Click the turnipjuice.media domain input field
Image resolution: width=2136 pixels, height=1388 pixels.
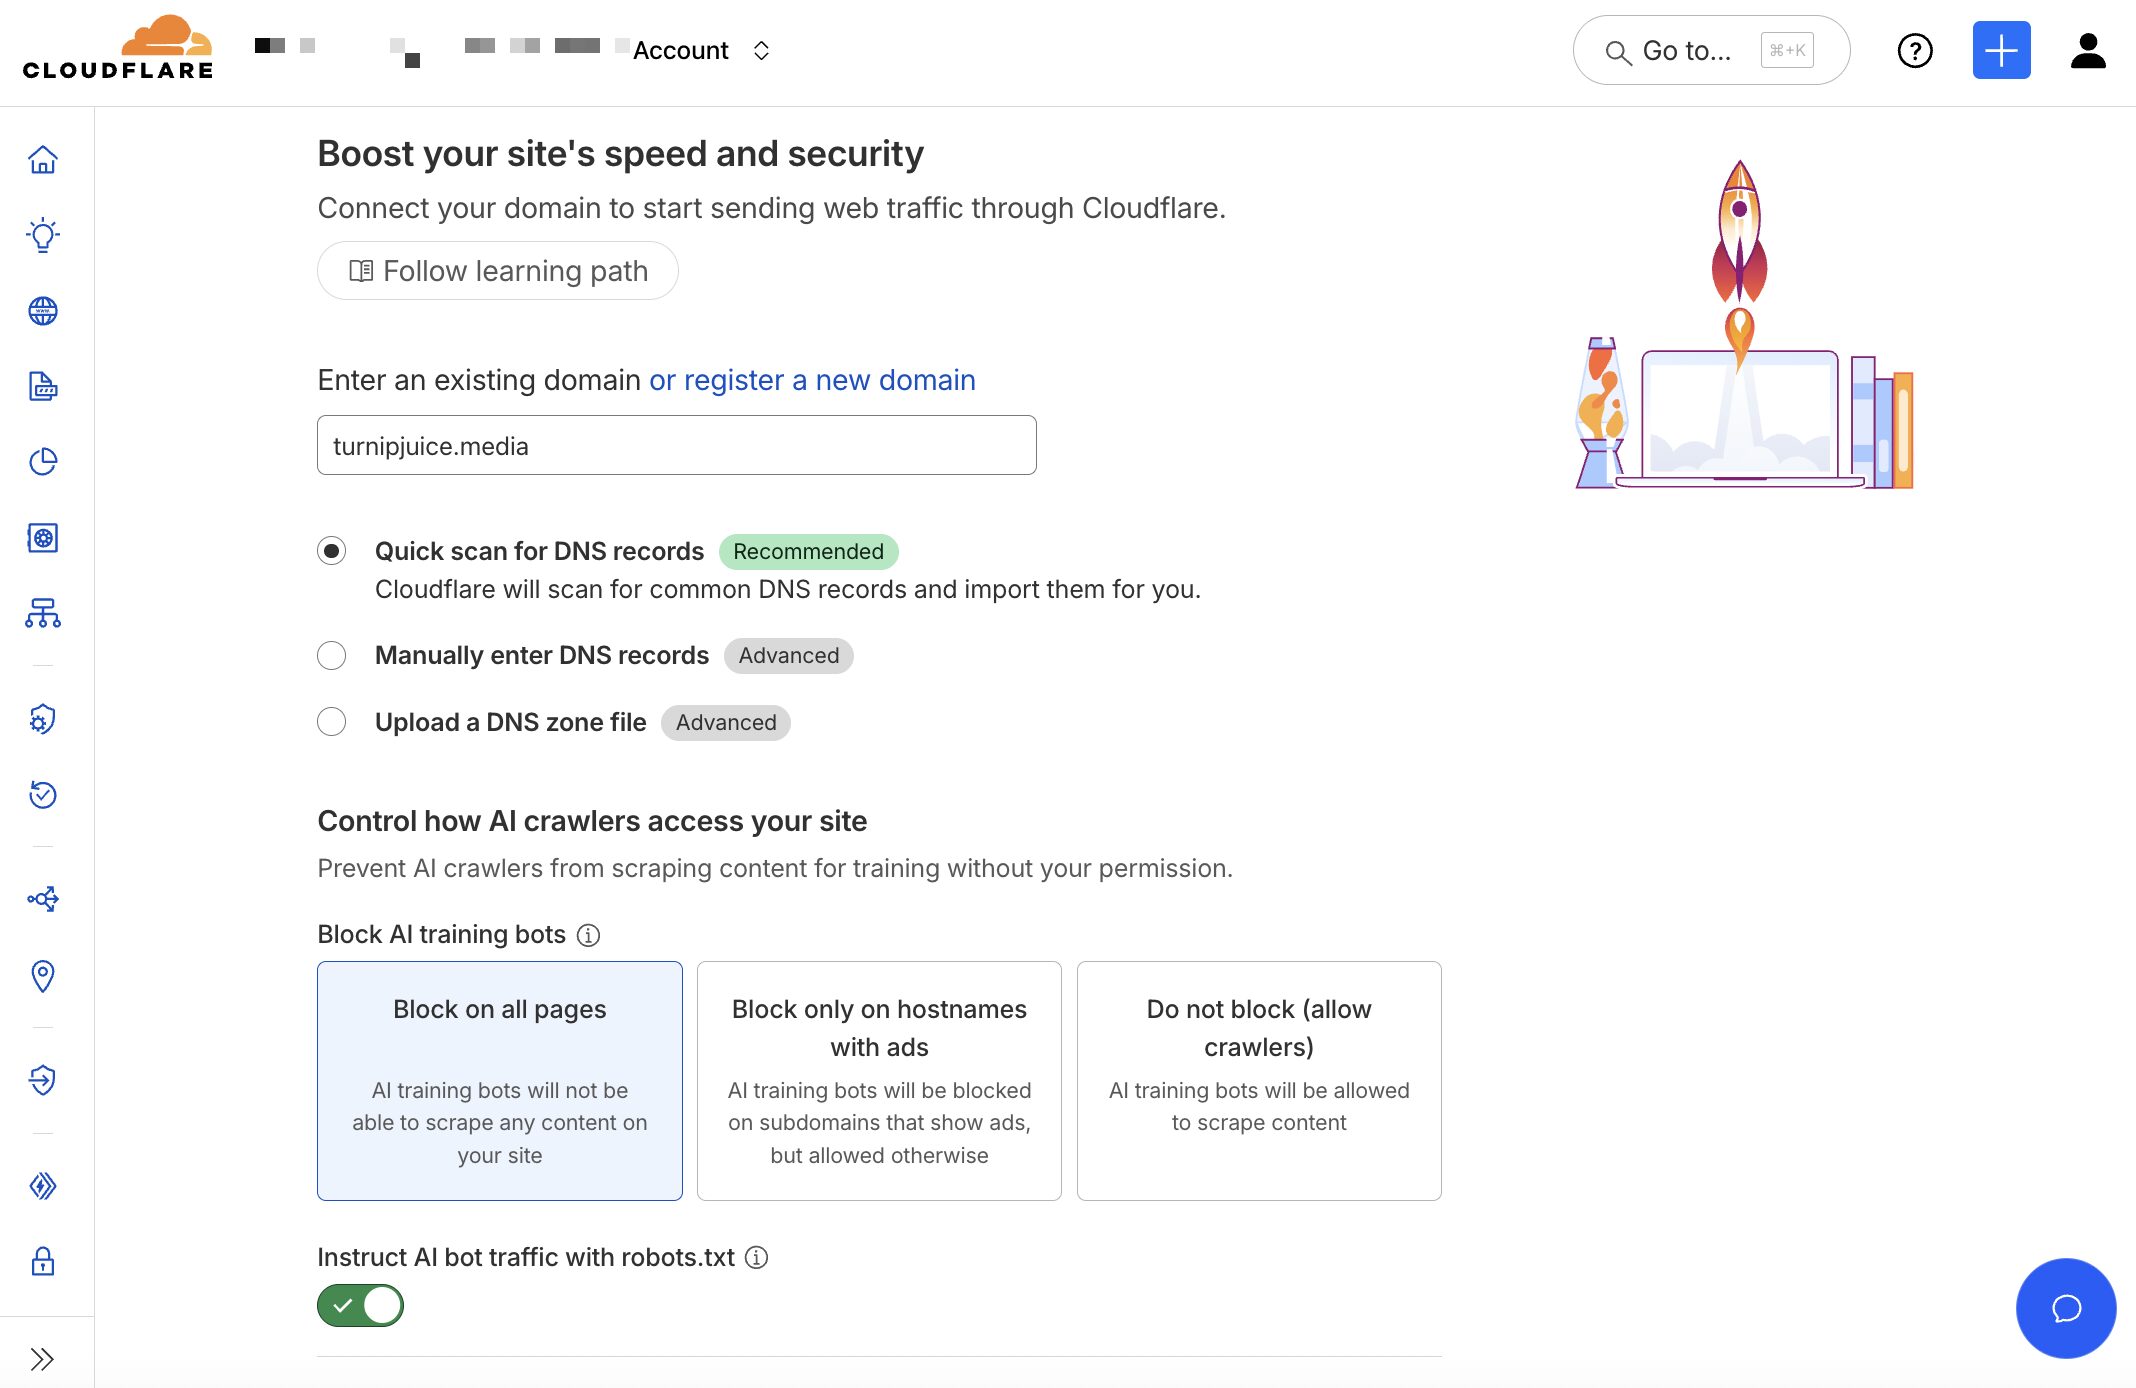(676, 445)
